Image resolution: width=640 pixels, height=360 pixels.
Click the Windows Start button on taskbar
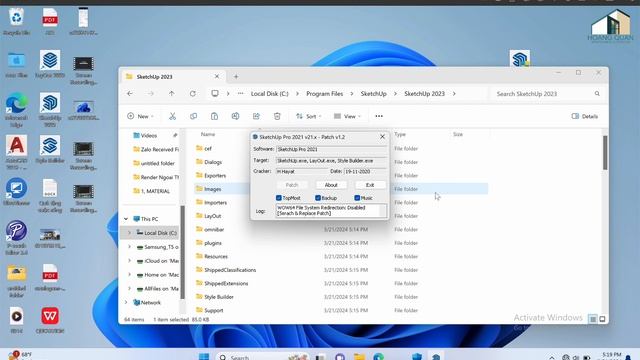pos(204,357)
